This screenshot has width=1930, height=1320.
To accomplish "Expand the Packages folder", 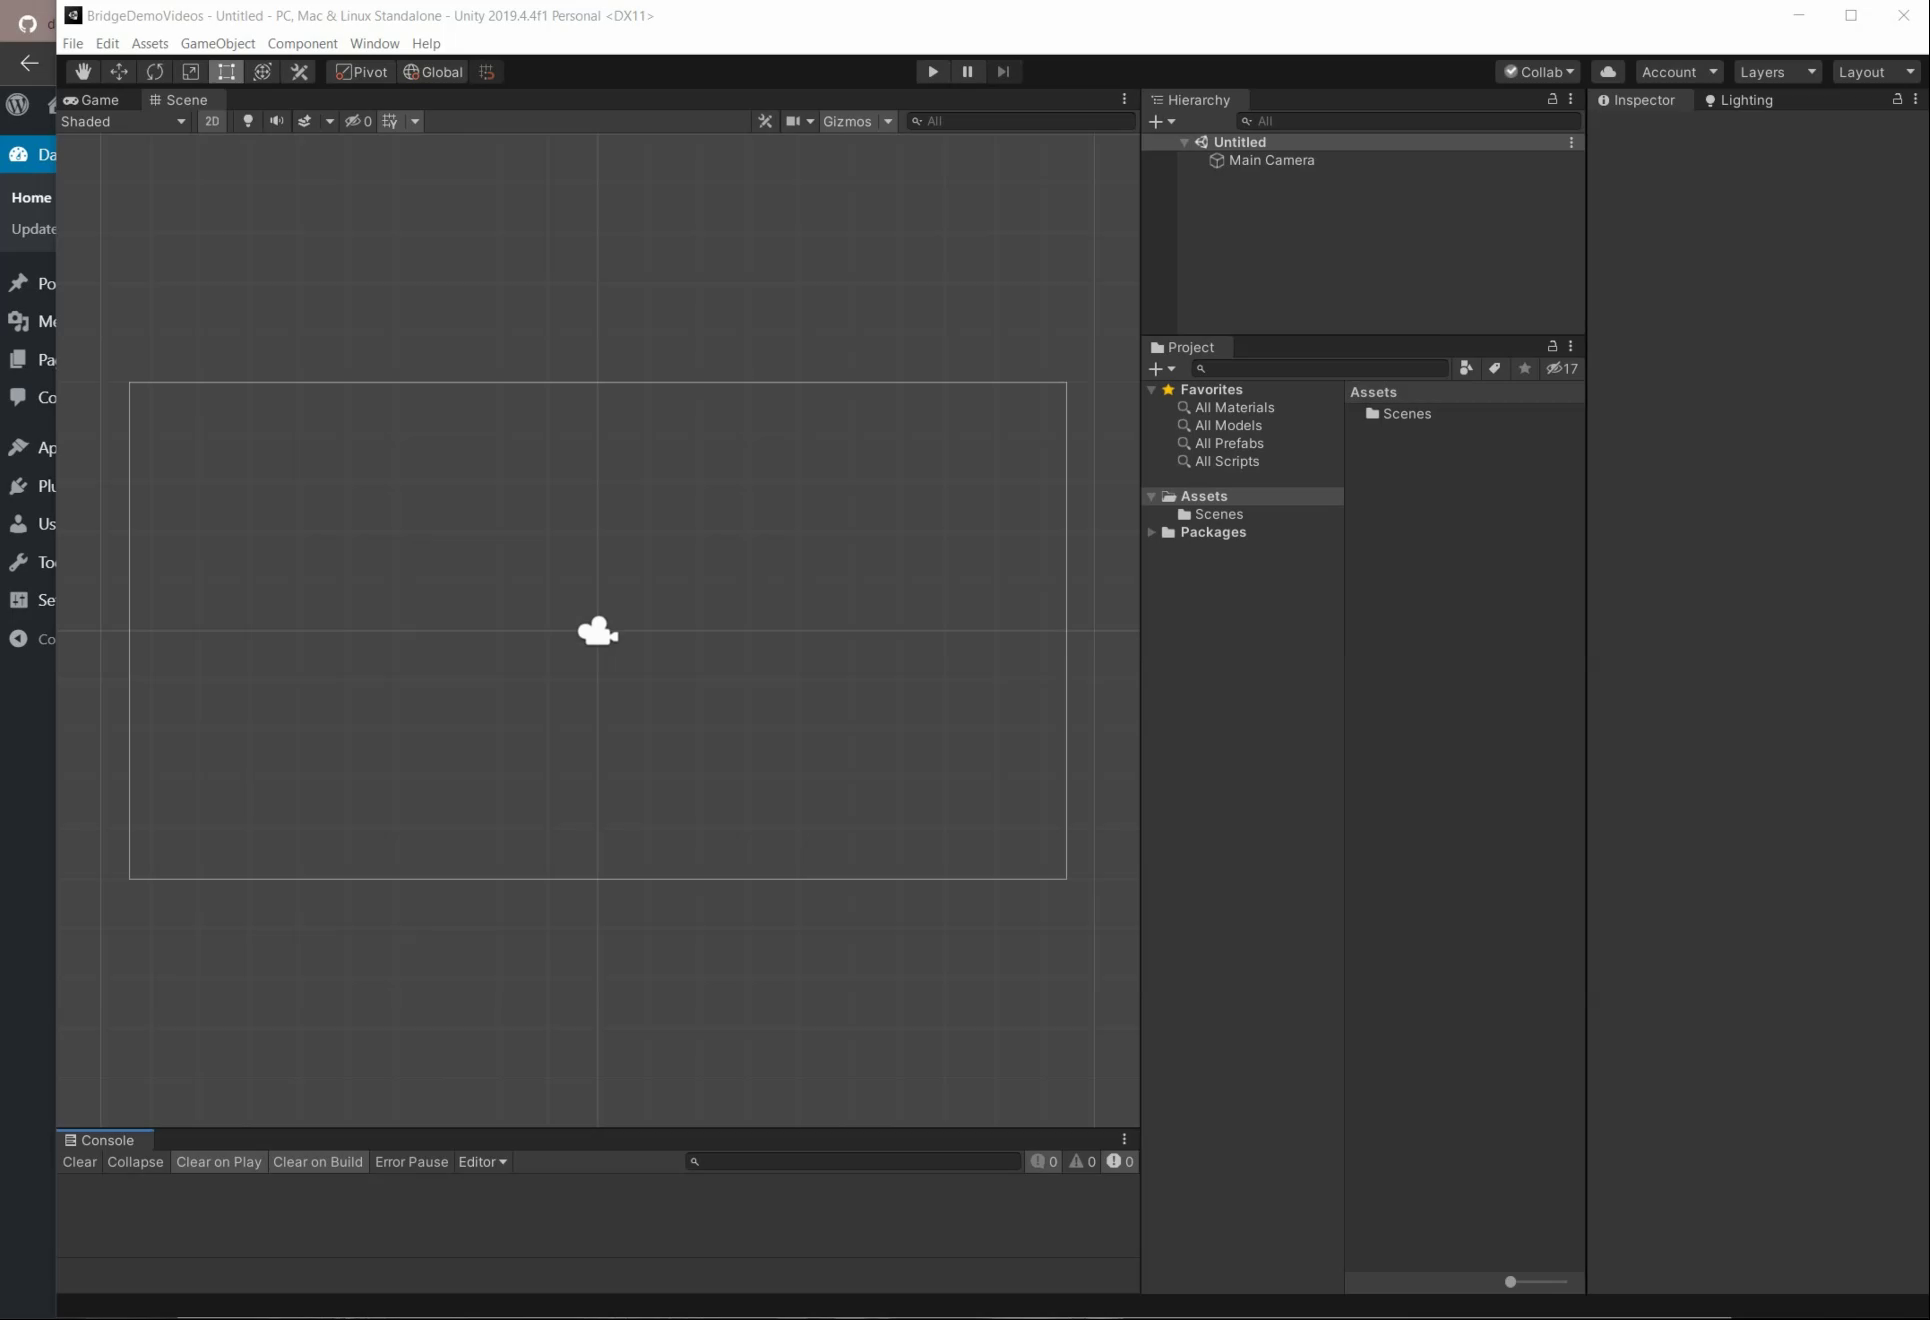I will click(1152, 533).
